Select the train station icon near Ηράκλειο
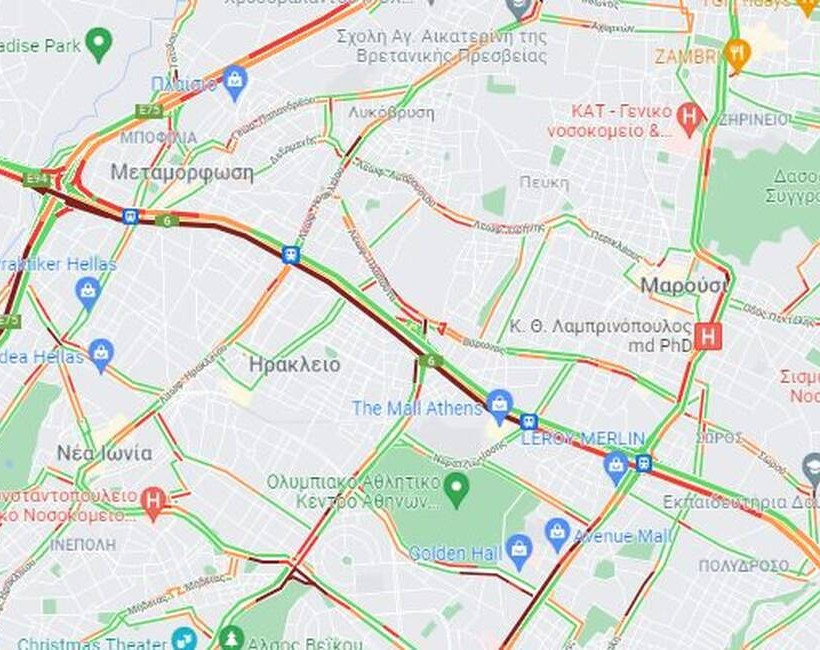The height and width of the screenshot is (650, 820). click(290, 255)
